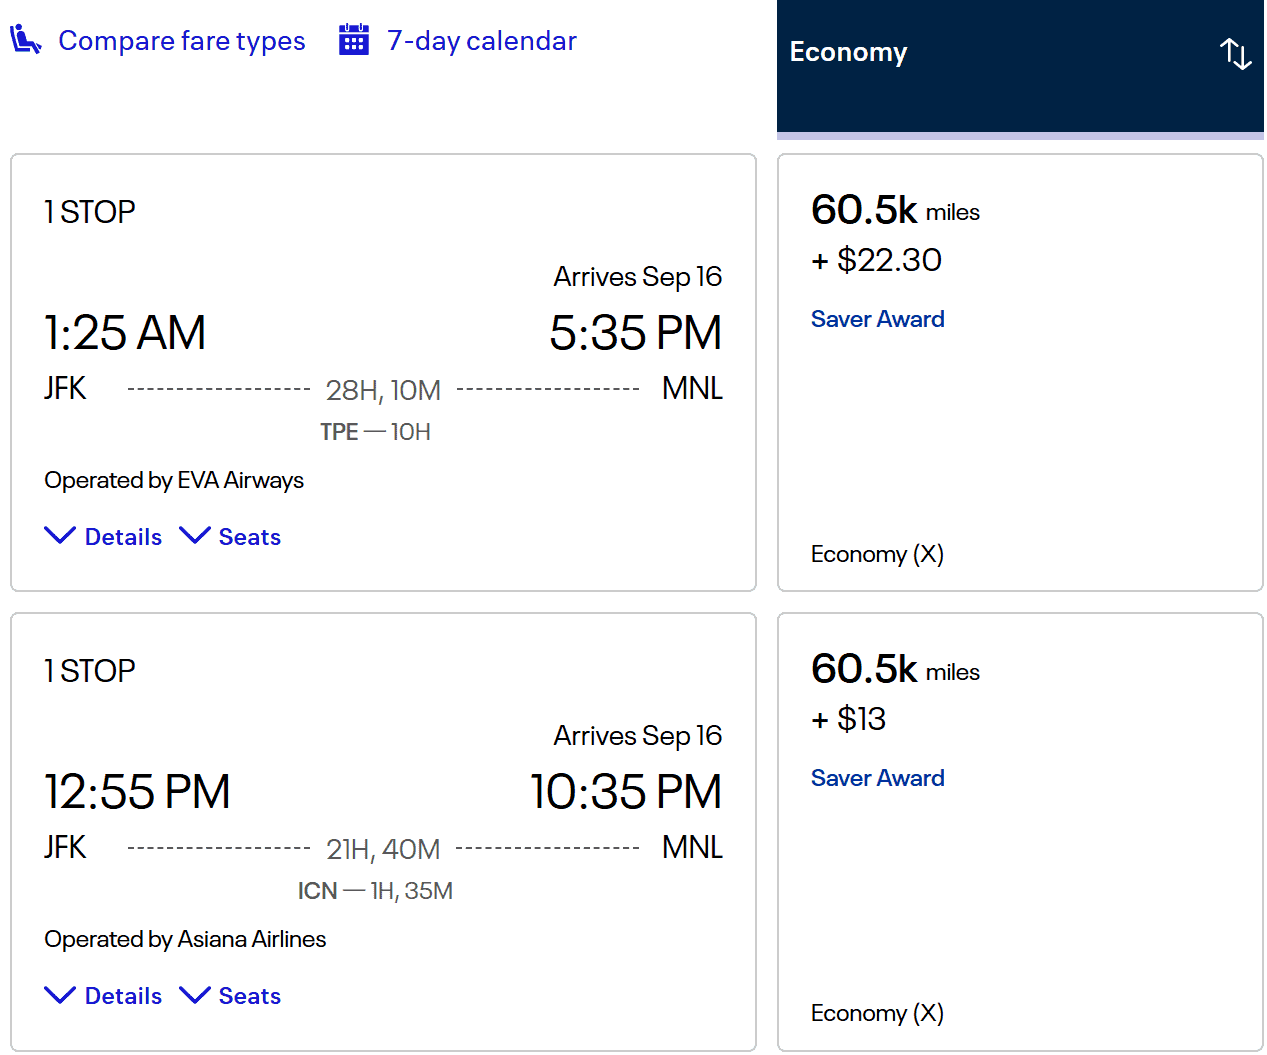
Task: Click the Details chevron on the EVA Airways flight
Action: [60, 535]
